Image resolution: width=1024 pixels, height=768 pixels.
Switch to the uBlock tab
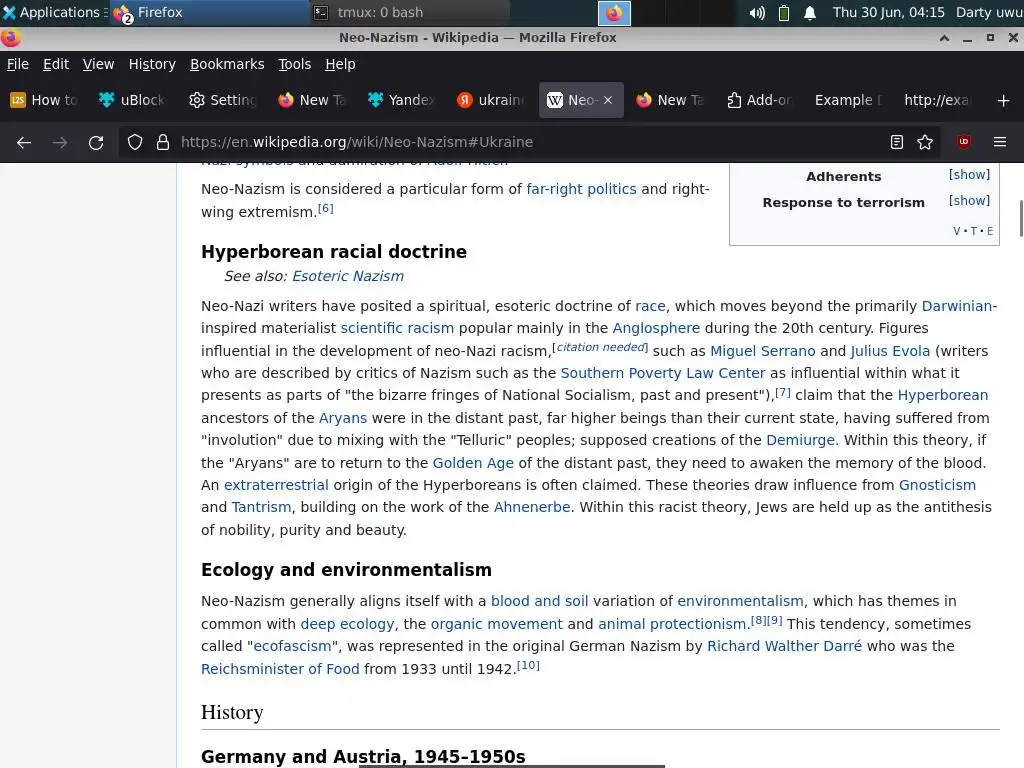[133, 100]
